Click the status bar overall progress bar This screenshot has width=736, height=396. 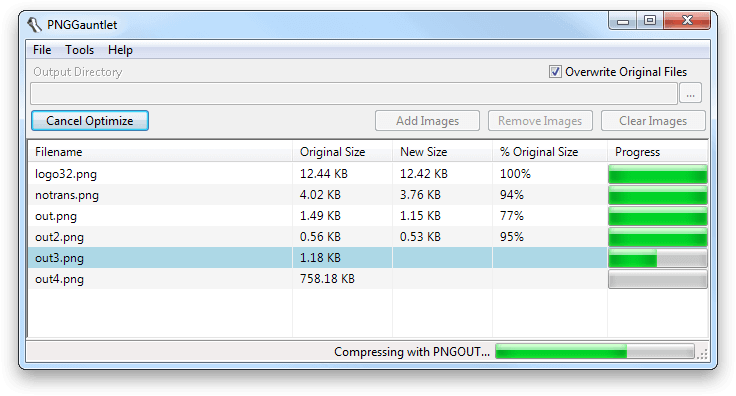[x=595, y=351]
